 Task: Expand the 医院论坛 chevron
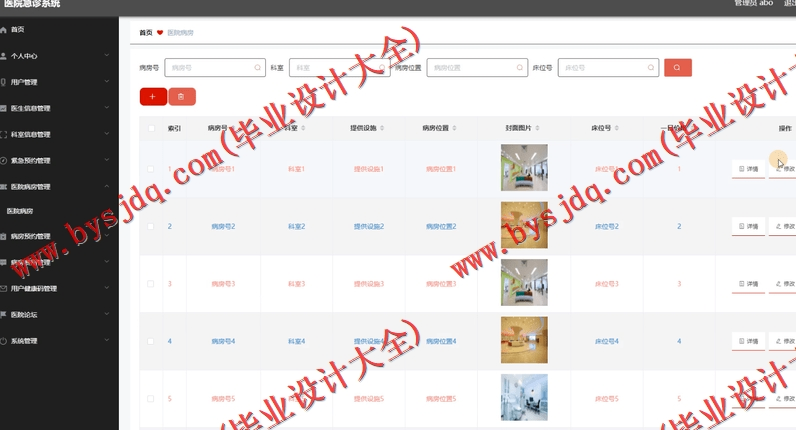[107, 314]
